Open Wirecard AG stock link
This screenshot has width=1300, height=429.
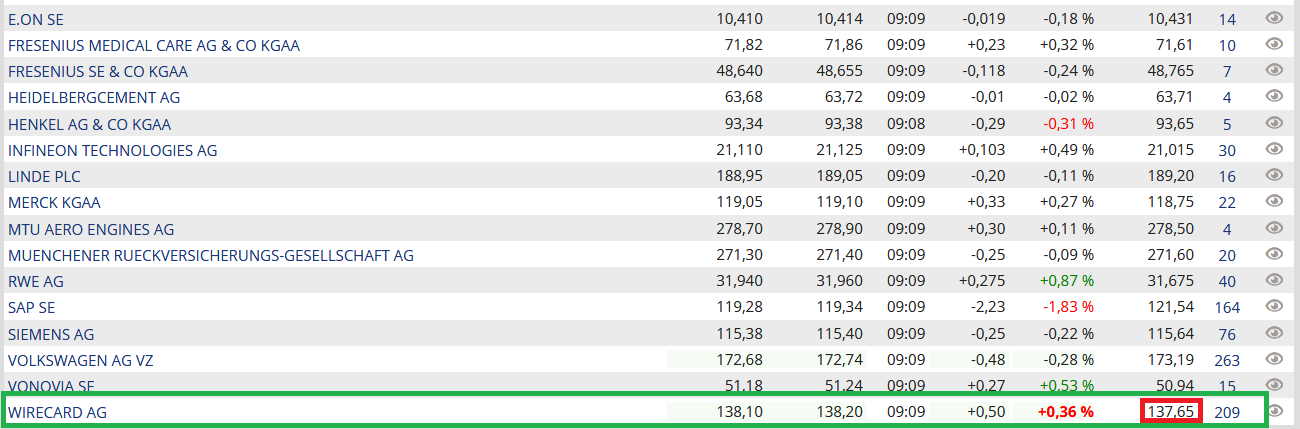(57, 412)
